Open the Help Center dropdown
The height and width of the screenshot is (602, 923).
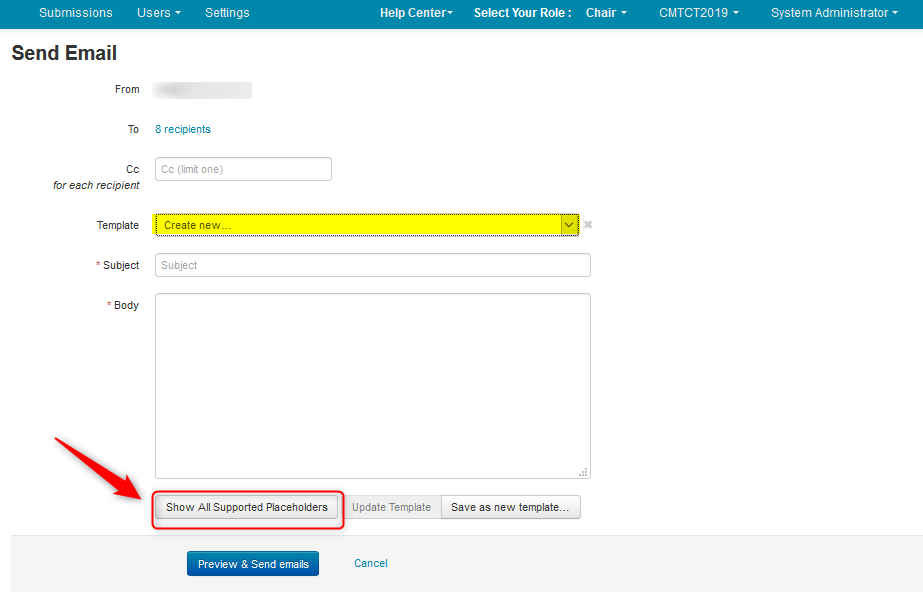416,13
